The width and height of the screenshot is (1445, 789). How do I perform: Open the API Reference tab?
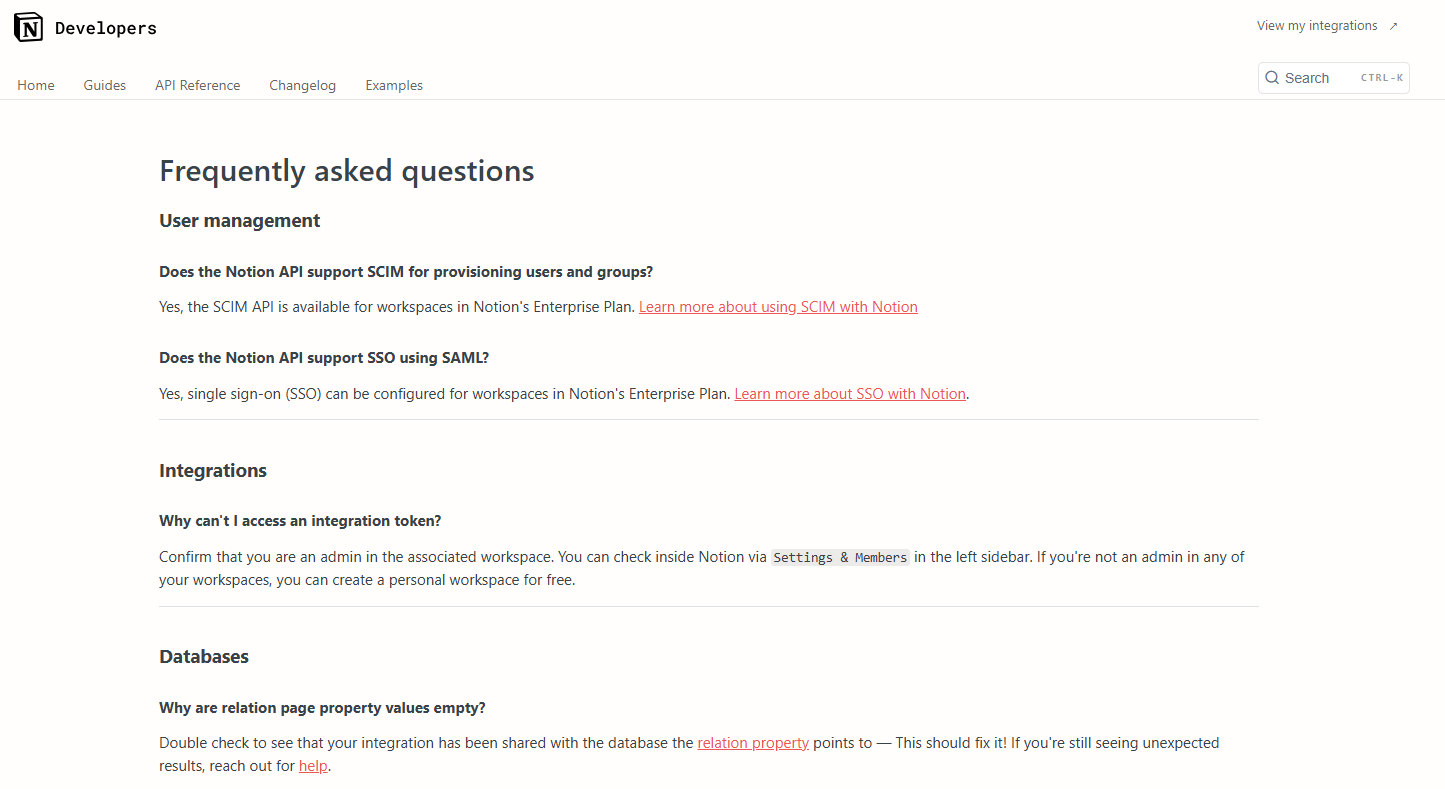tap(198, 86)
